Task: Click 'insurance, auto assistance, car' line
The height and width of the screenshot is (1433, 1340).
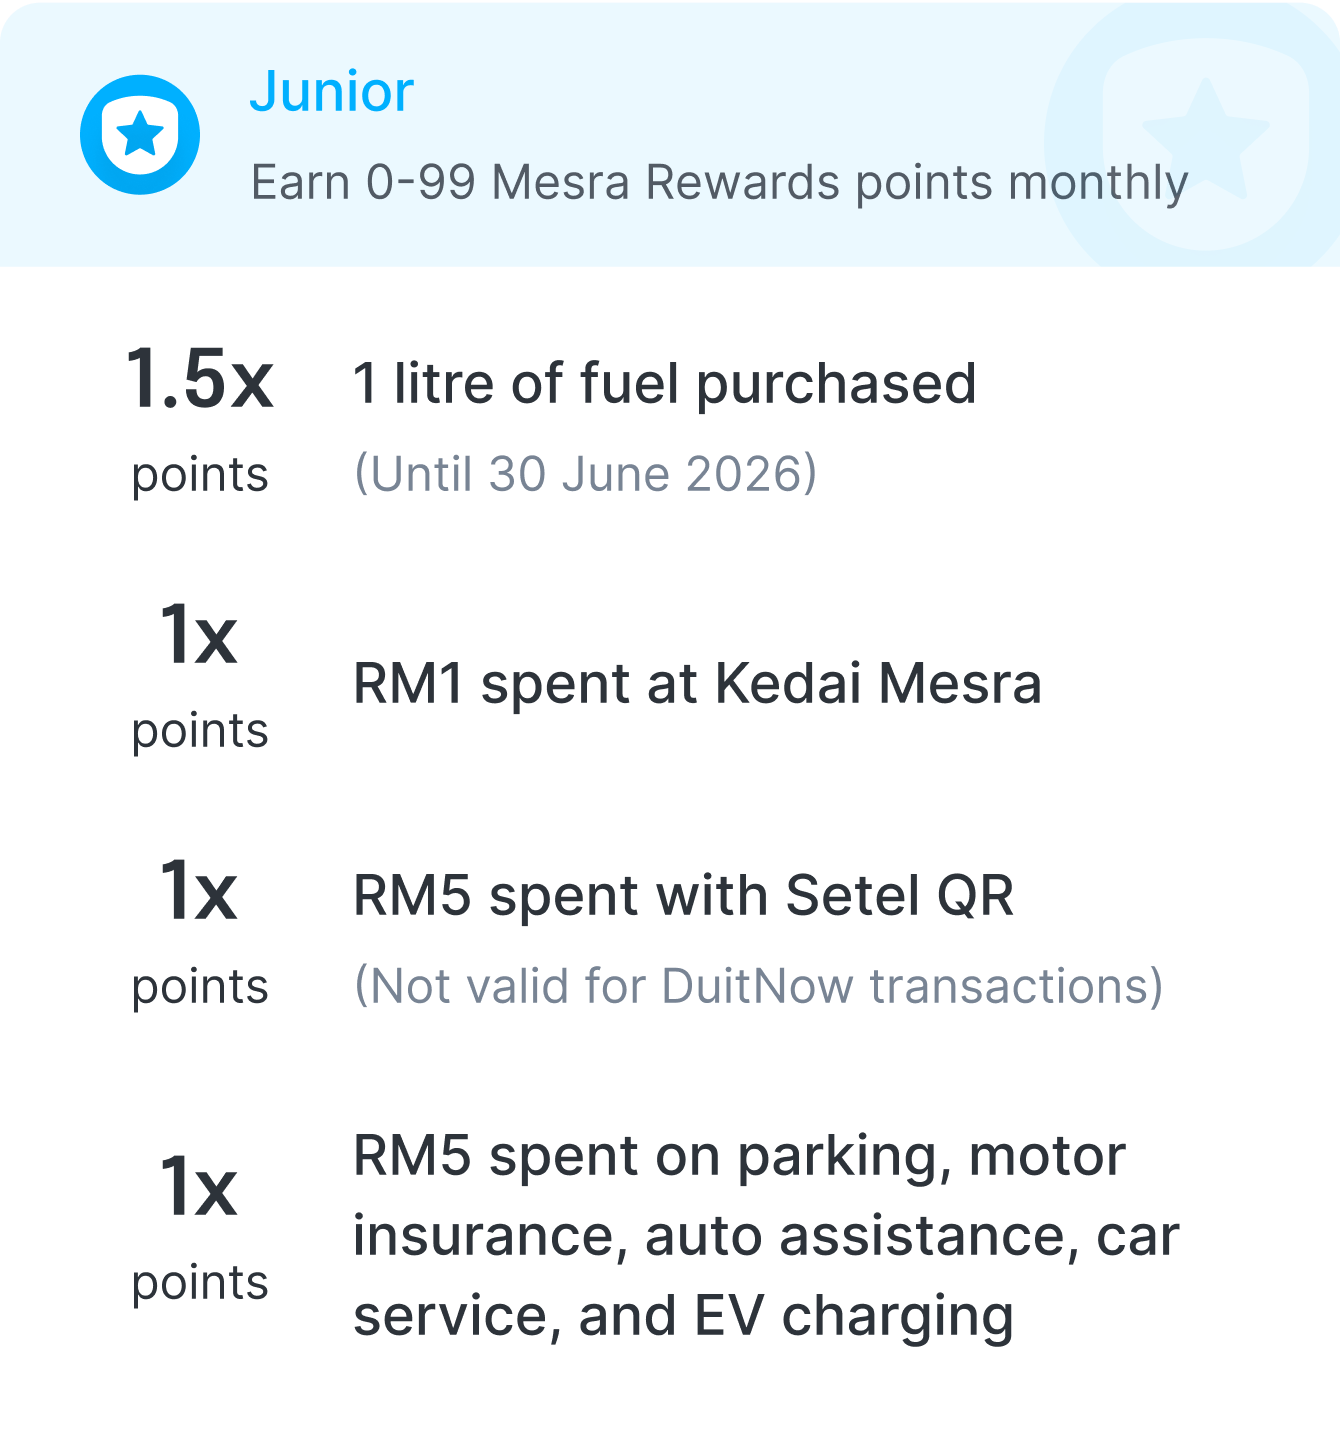Action: (x=767, y=1236)
